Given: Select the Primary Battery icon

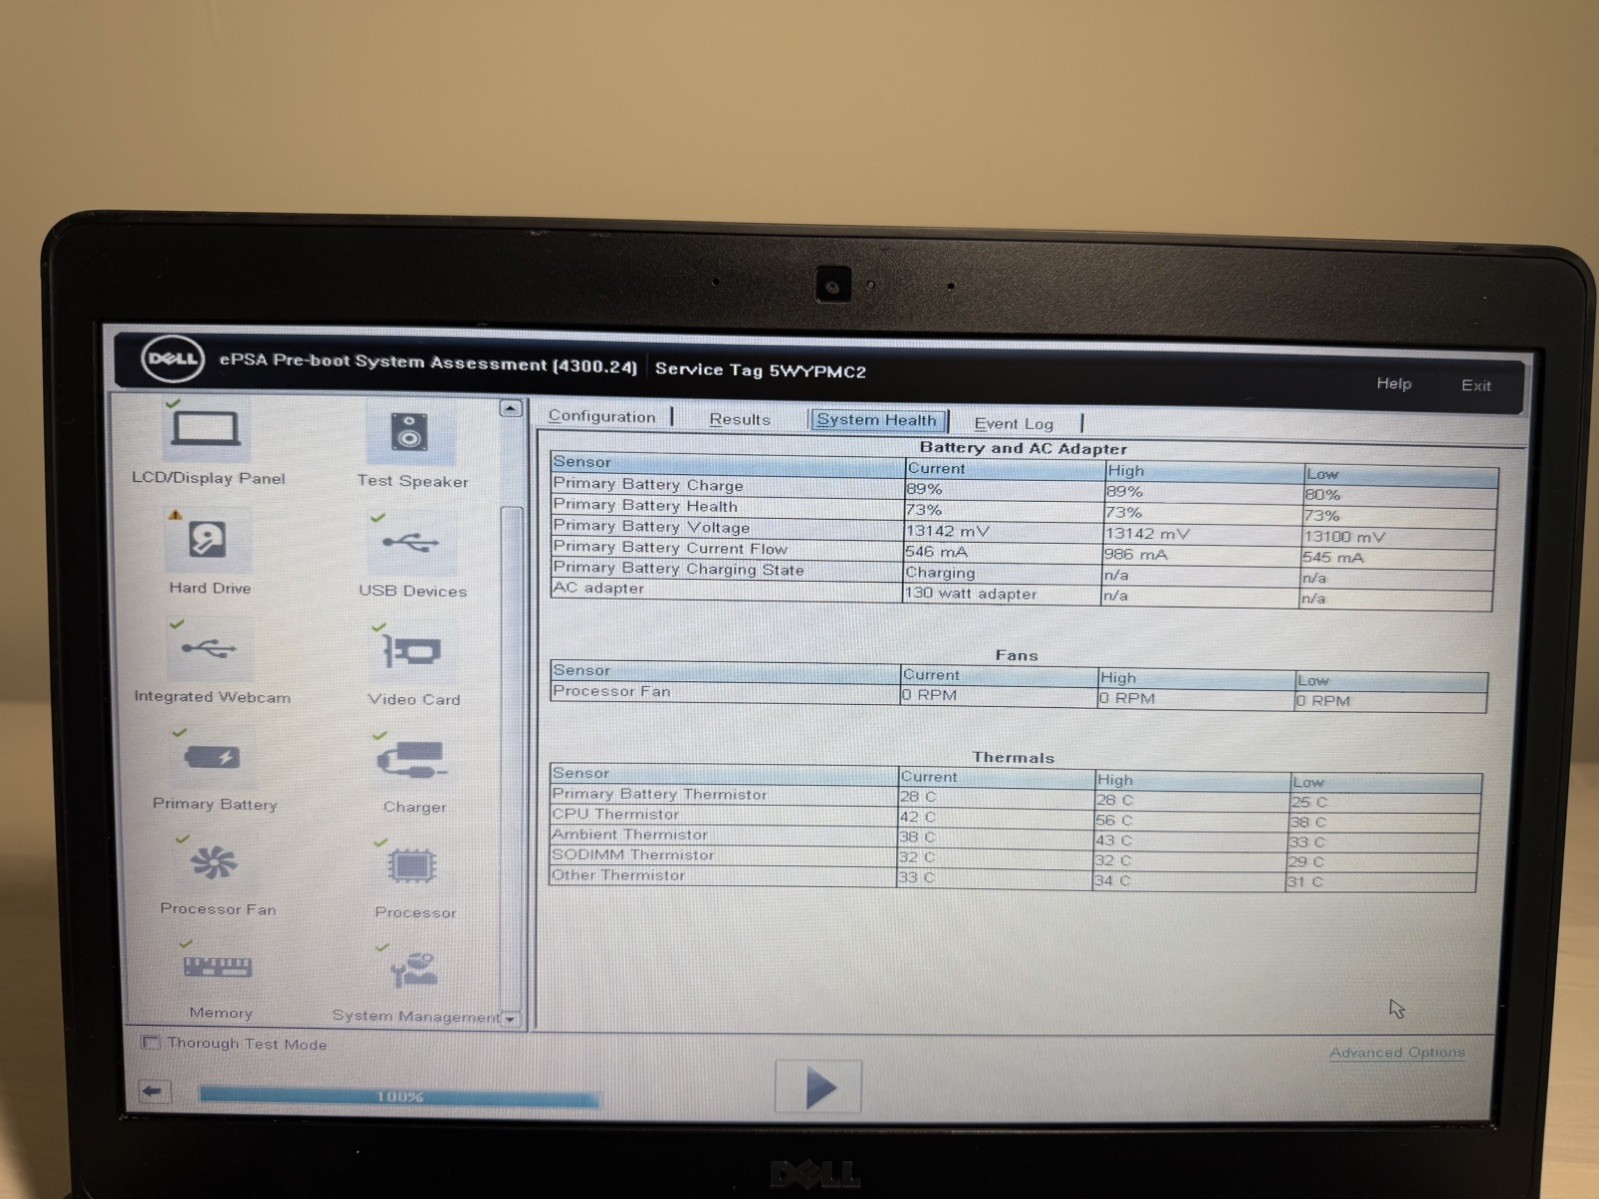Looking at the screenshot, I should tap(212, 758).
